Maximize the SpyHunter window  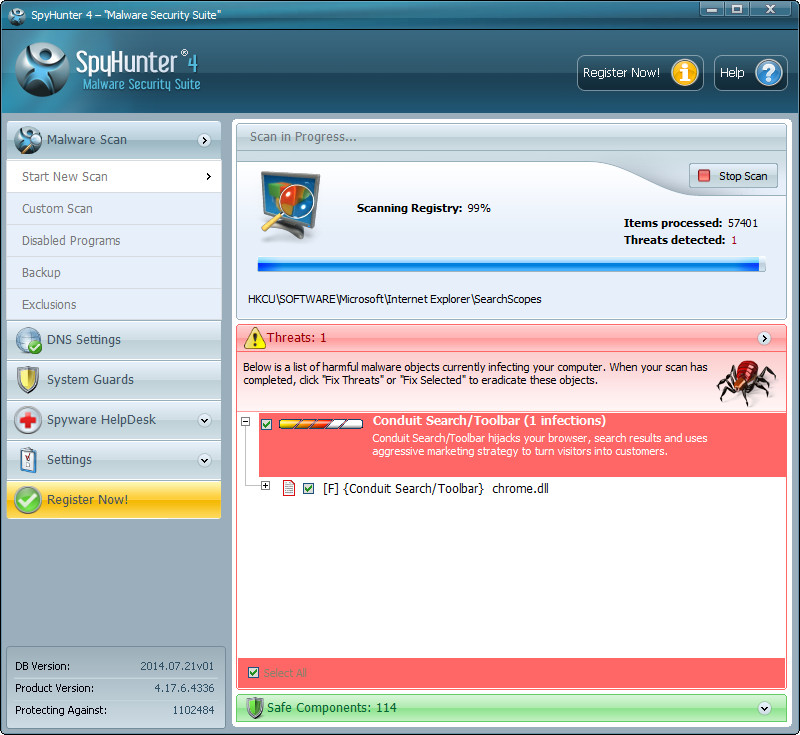[x=737, y=10]
